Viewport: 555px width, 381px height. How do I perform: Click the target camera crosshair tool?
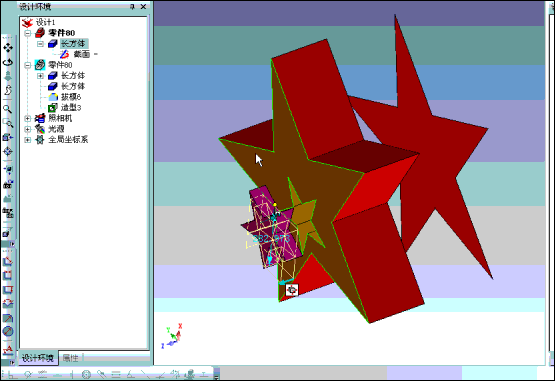(x=8, y=152)
